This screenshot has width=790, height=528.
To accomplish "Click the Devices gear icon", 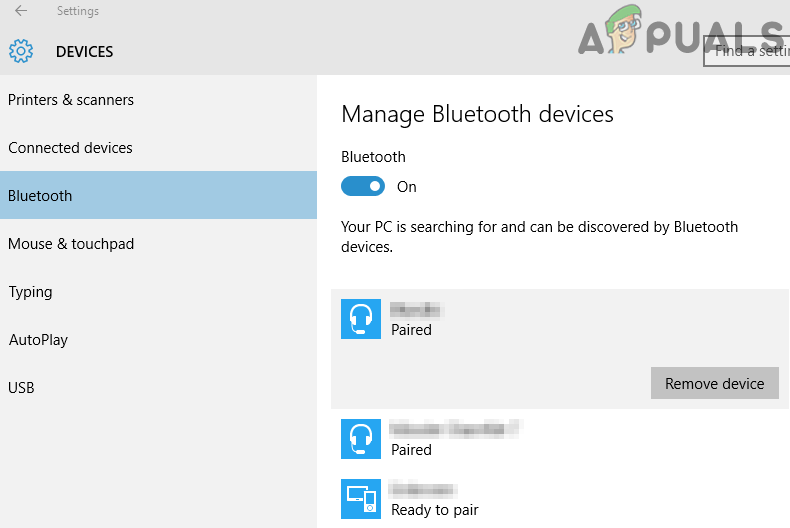I will (x=21, y=51).
